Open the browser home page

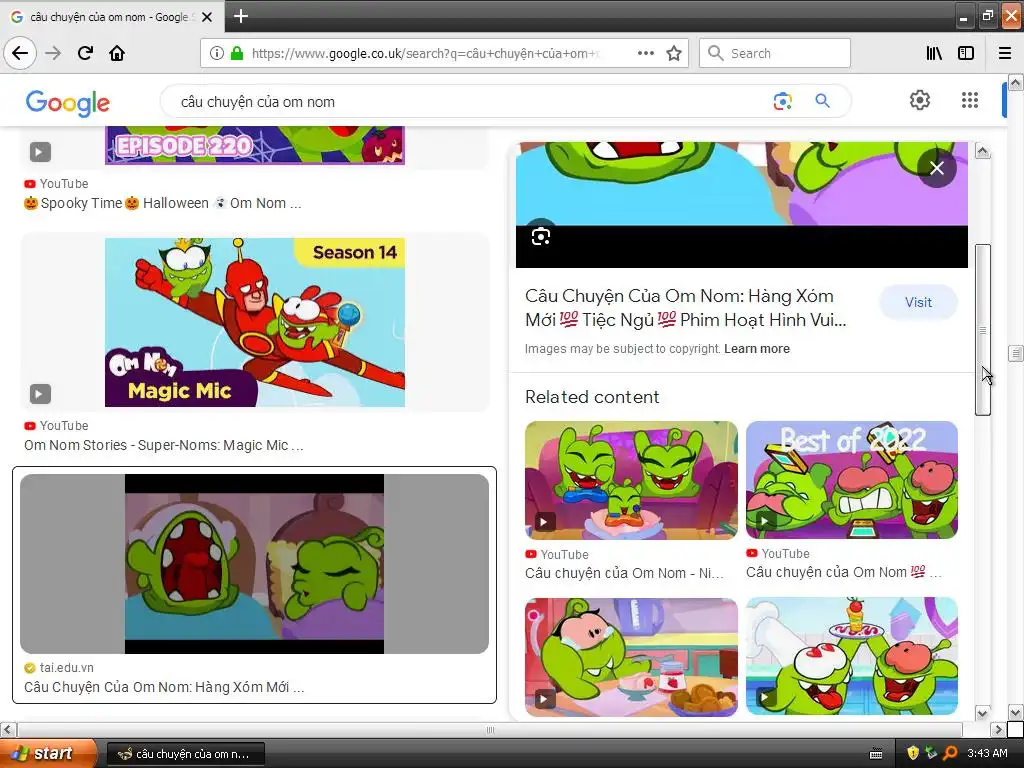[x=117, y=53]
